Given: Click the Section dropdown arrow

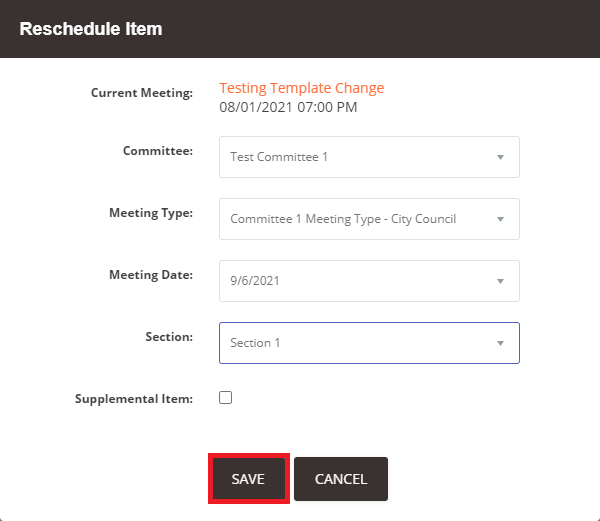Looking at the screenshot, I should click(x=500, y=343).
